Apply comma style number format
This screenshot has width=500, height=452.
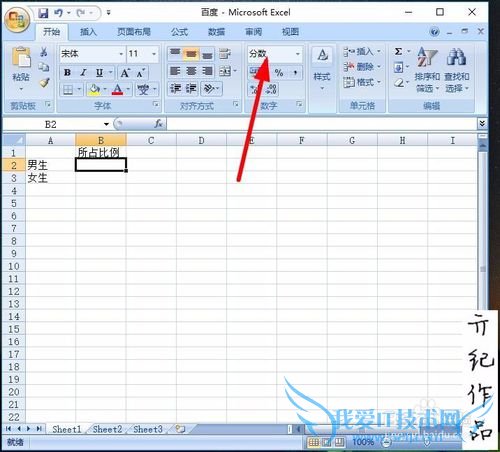(x=295, y=72)
